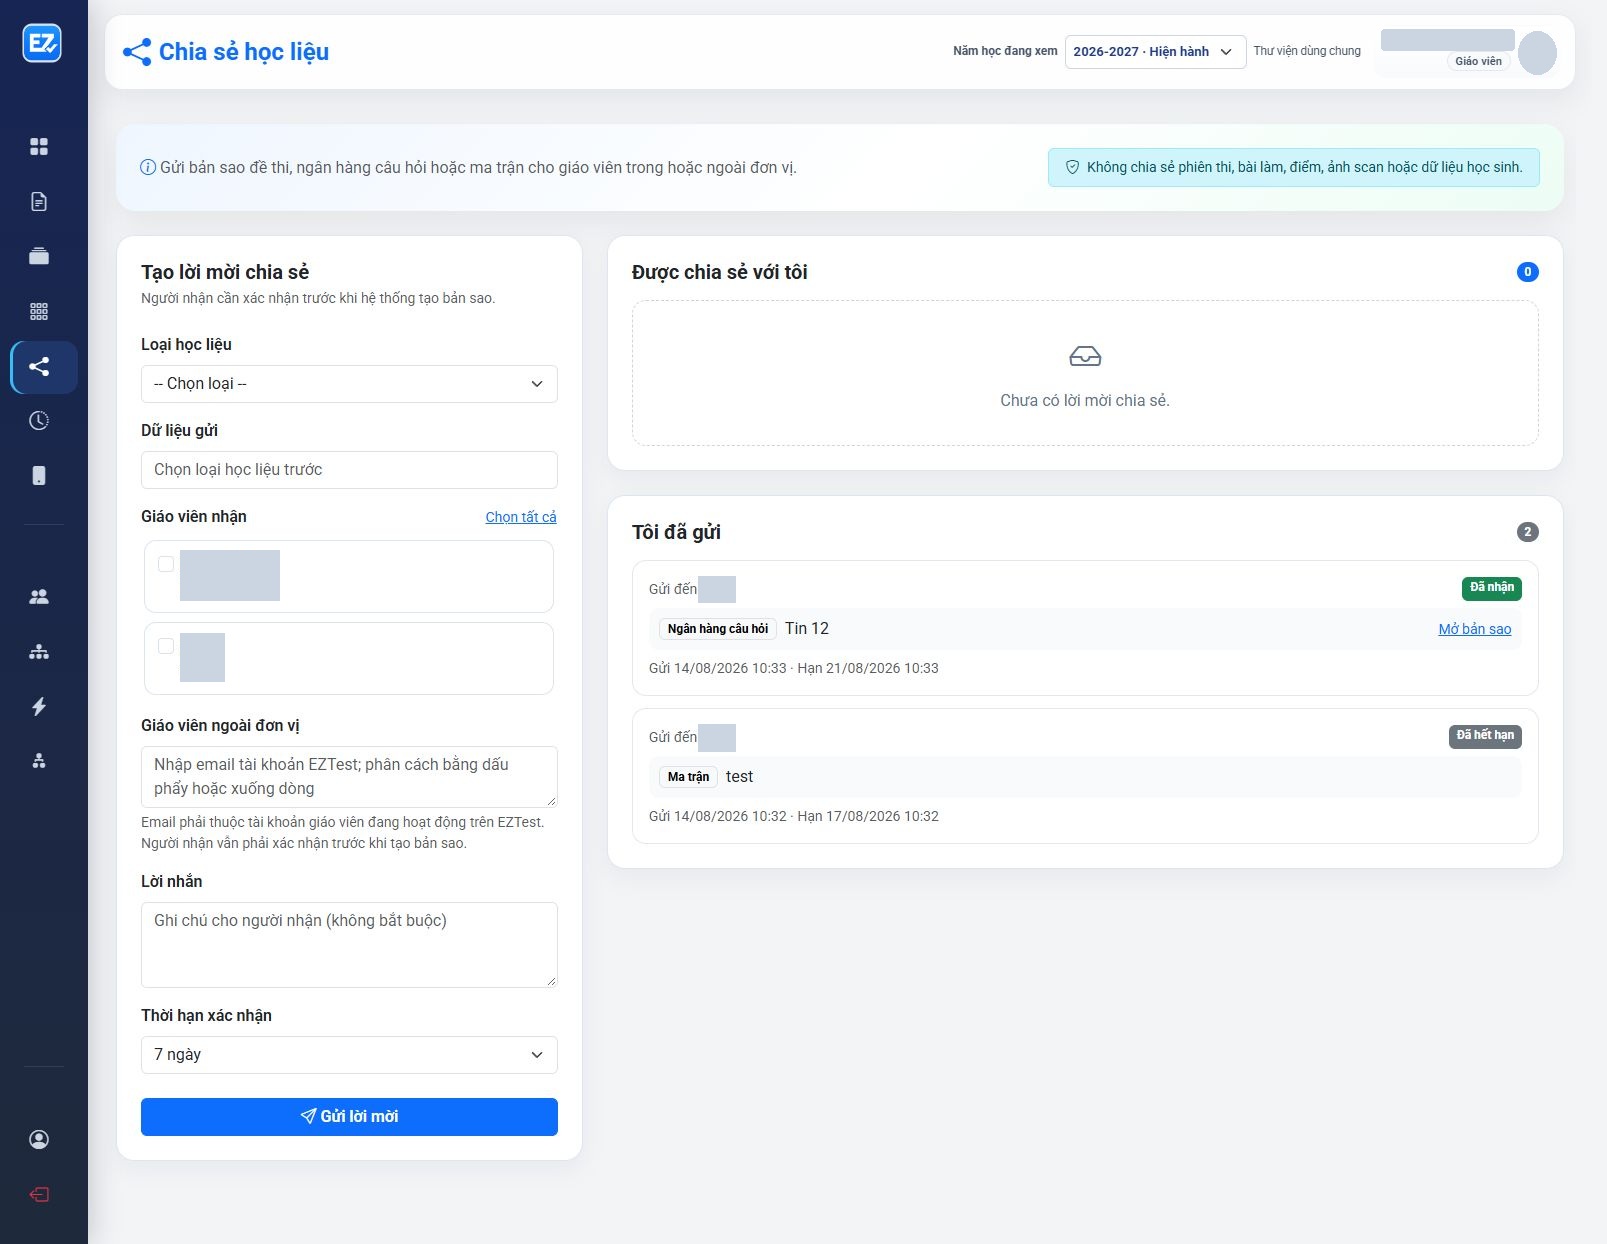Click the info icon beside the banner description
The height and width of the screenshot is (1244, 1607).
(148, 167)
